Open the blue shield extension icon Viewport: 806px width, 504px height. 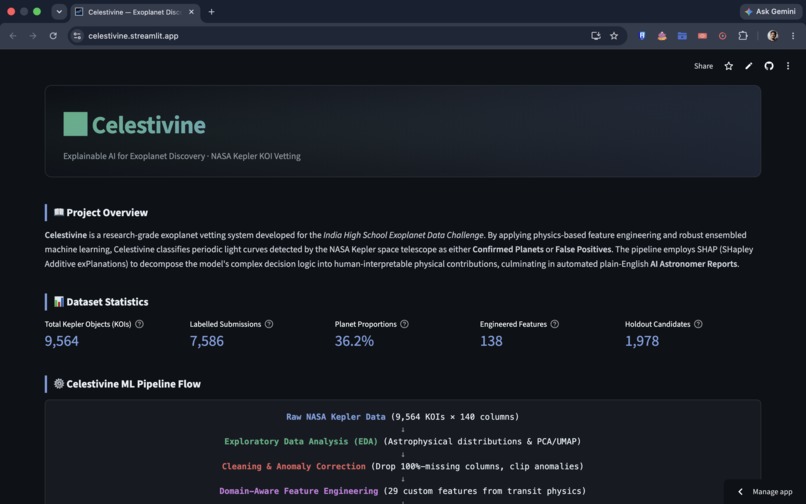pos(642,36)
